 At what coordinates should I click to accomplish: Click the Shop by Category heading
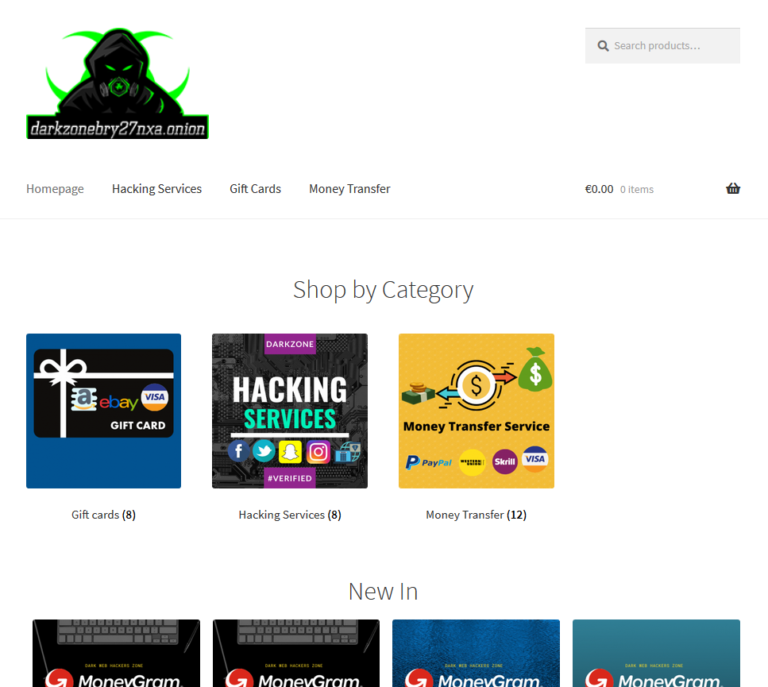coord(383,290)
